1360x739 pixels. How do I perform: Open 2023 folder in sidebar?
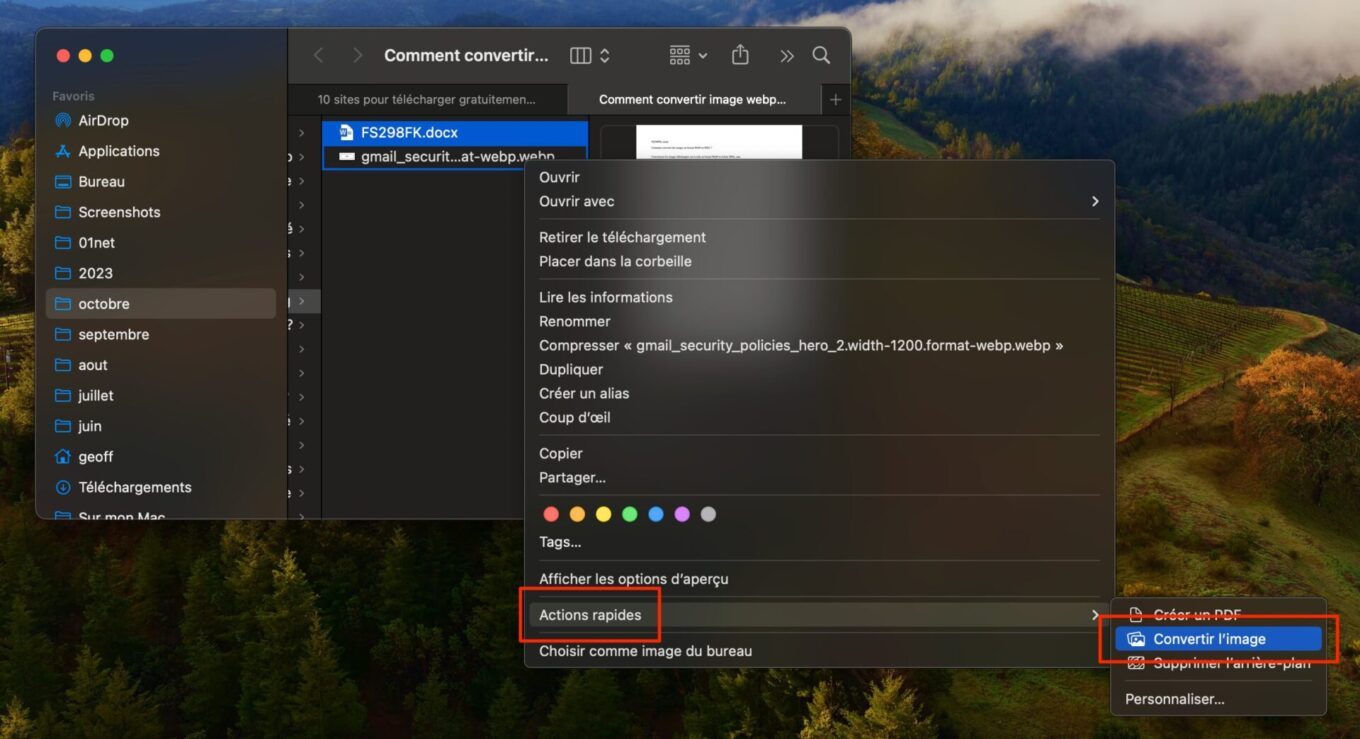[95, 273]
